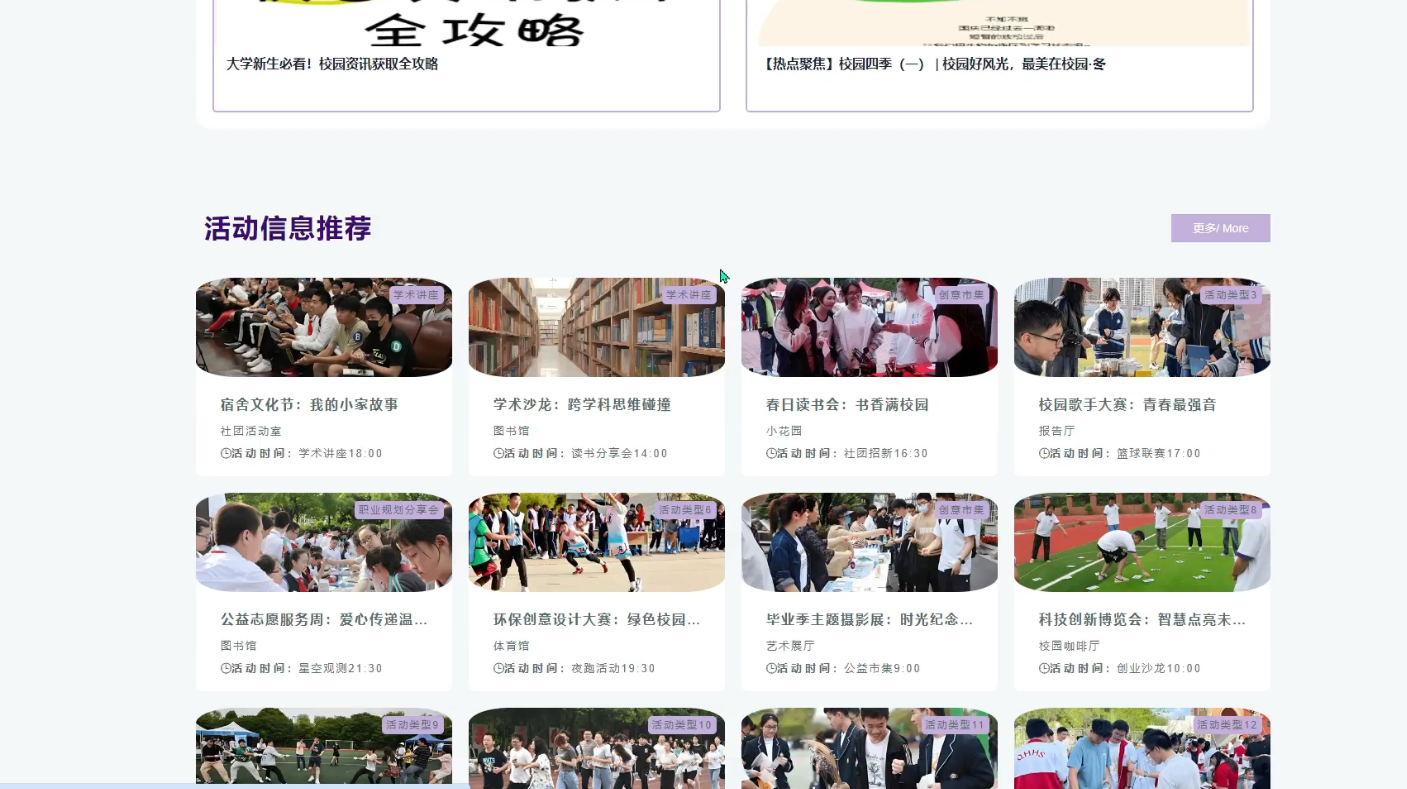
Task: Click the activity time text 学术讲座18:00
Action: (341, 454)
